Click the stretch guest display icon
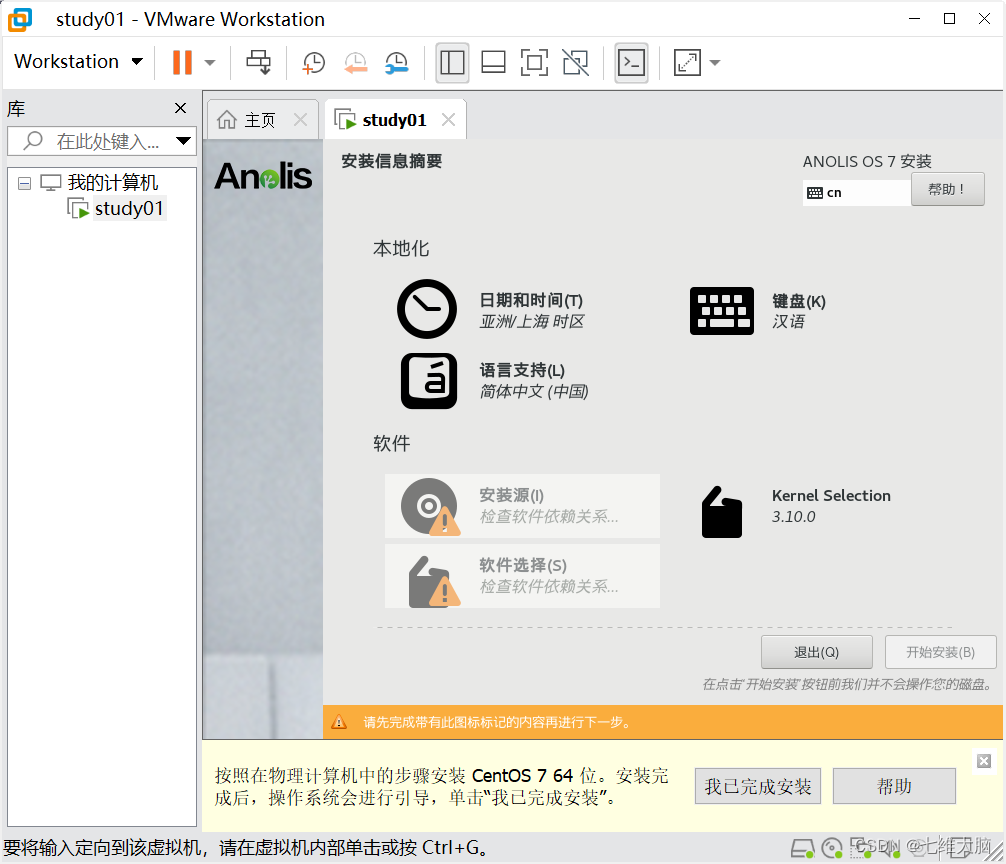 click(x=687, y=63)
